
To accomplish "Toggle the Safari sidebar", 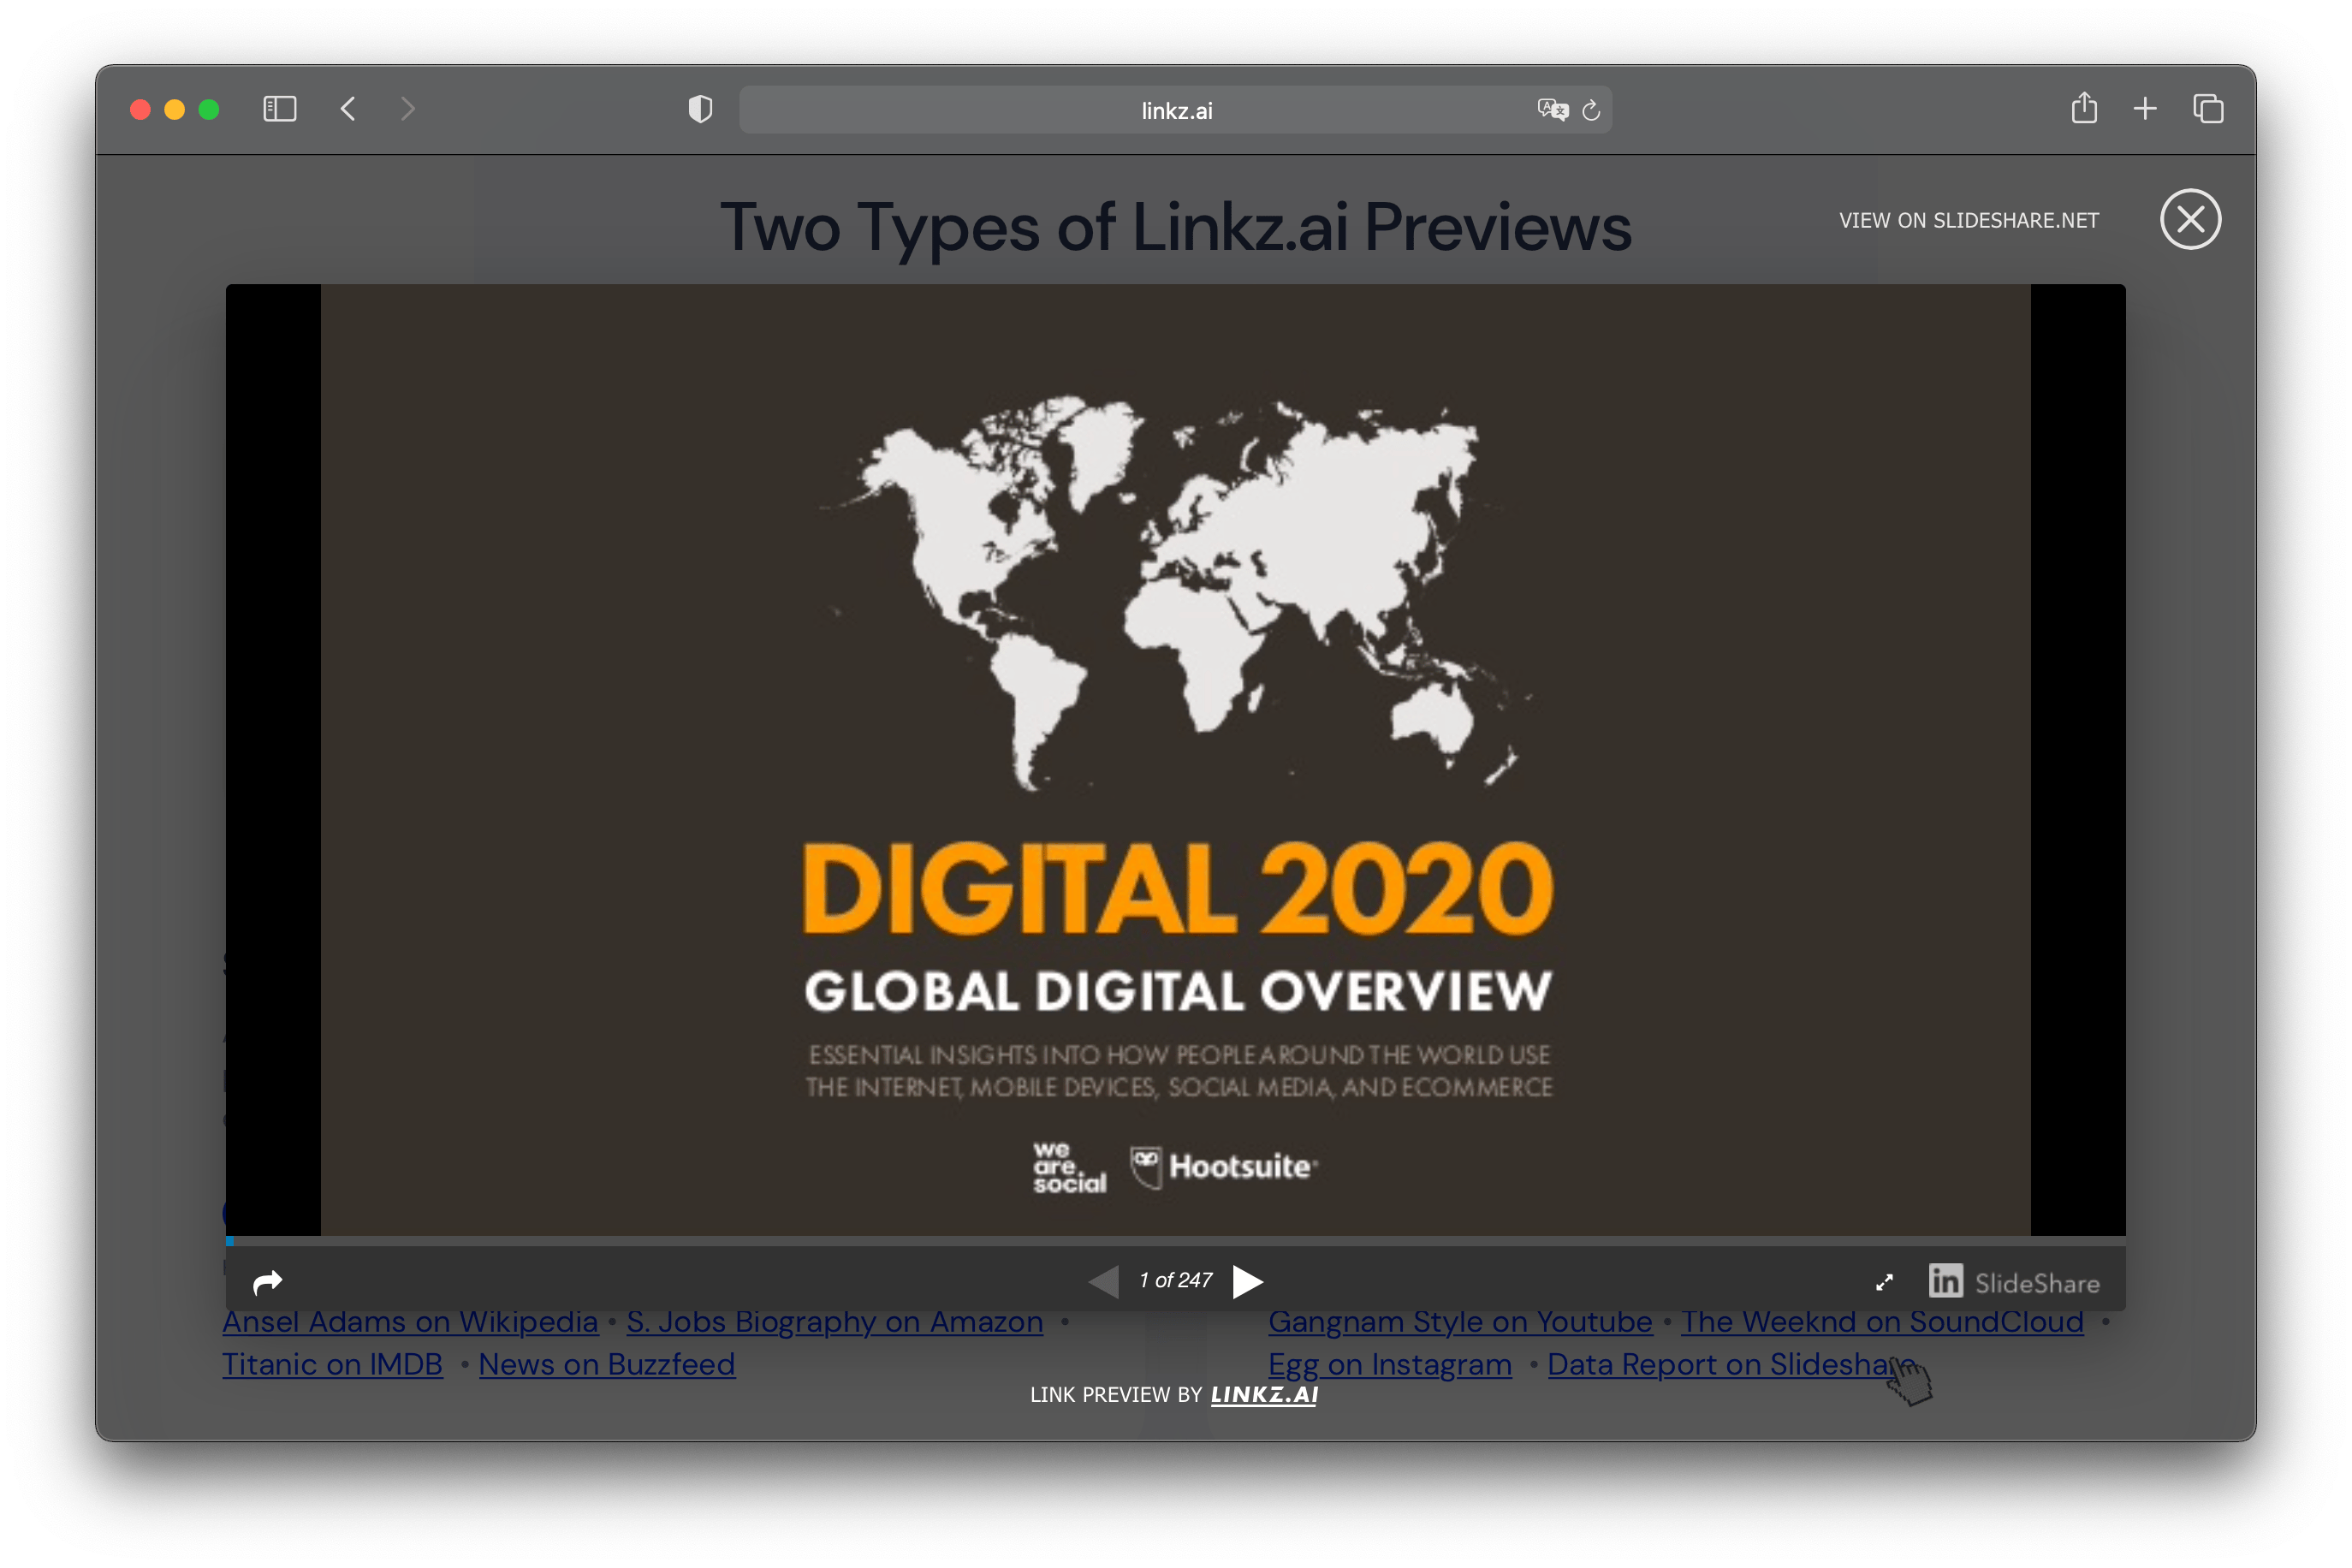I will (280, 109).
